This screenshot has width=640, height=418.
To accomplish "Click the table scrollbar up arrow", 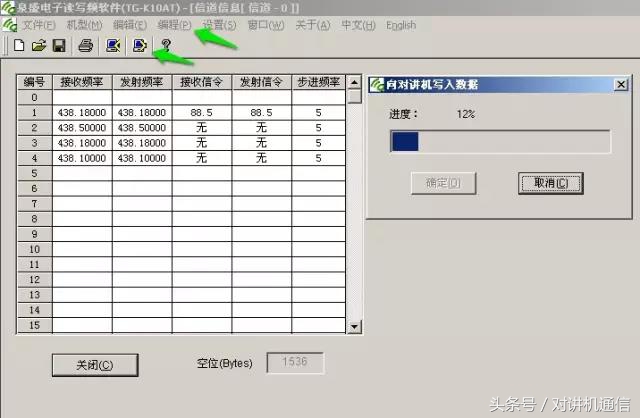I will (x=354, y=82).
